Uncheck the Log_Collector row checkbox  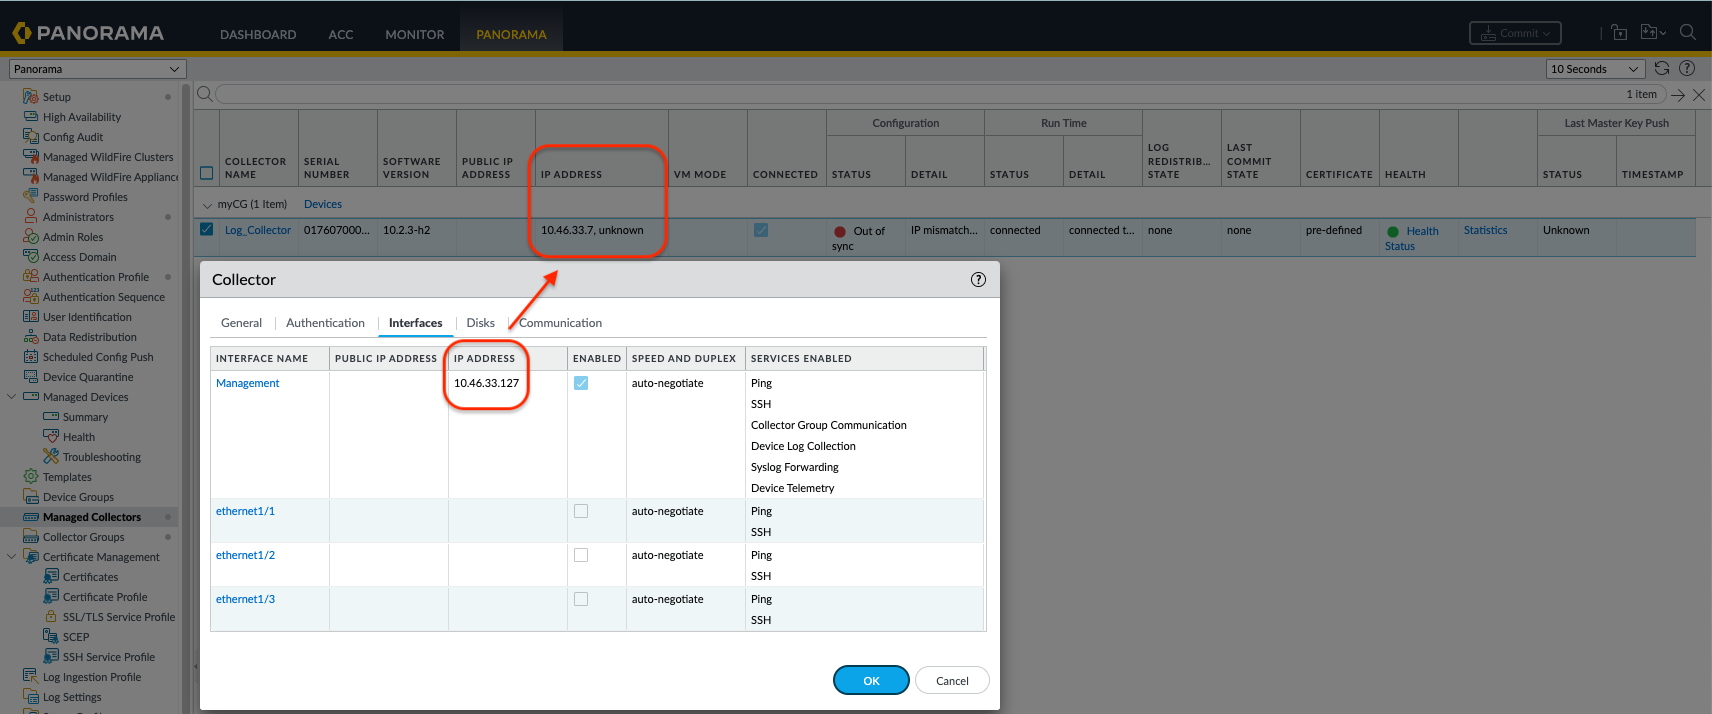[207, 229]
